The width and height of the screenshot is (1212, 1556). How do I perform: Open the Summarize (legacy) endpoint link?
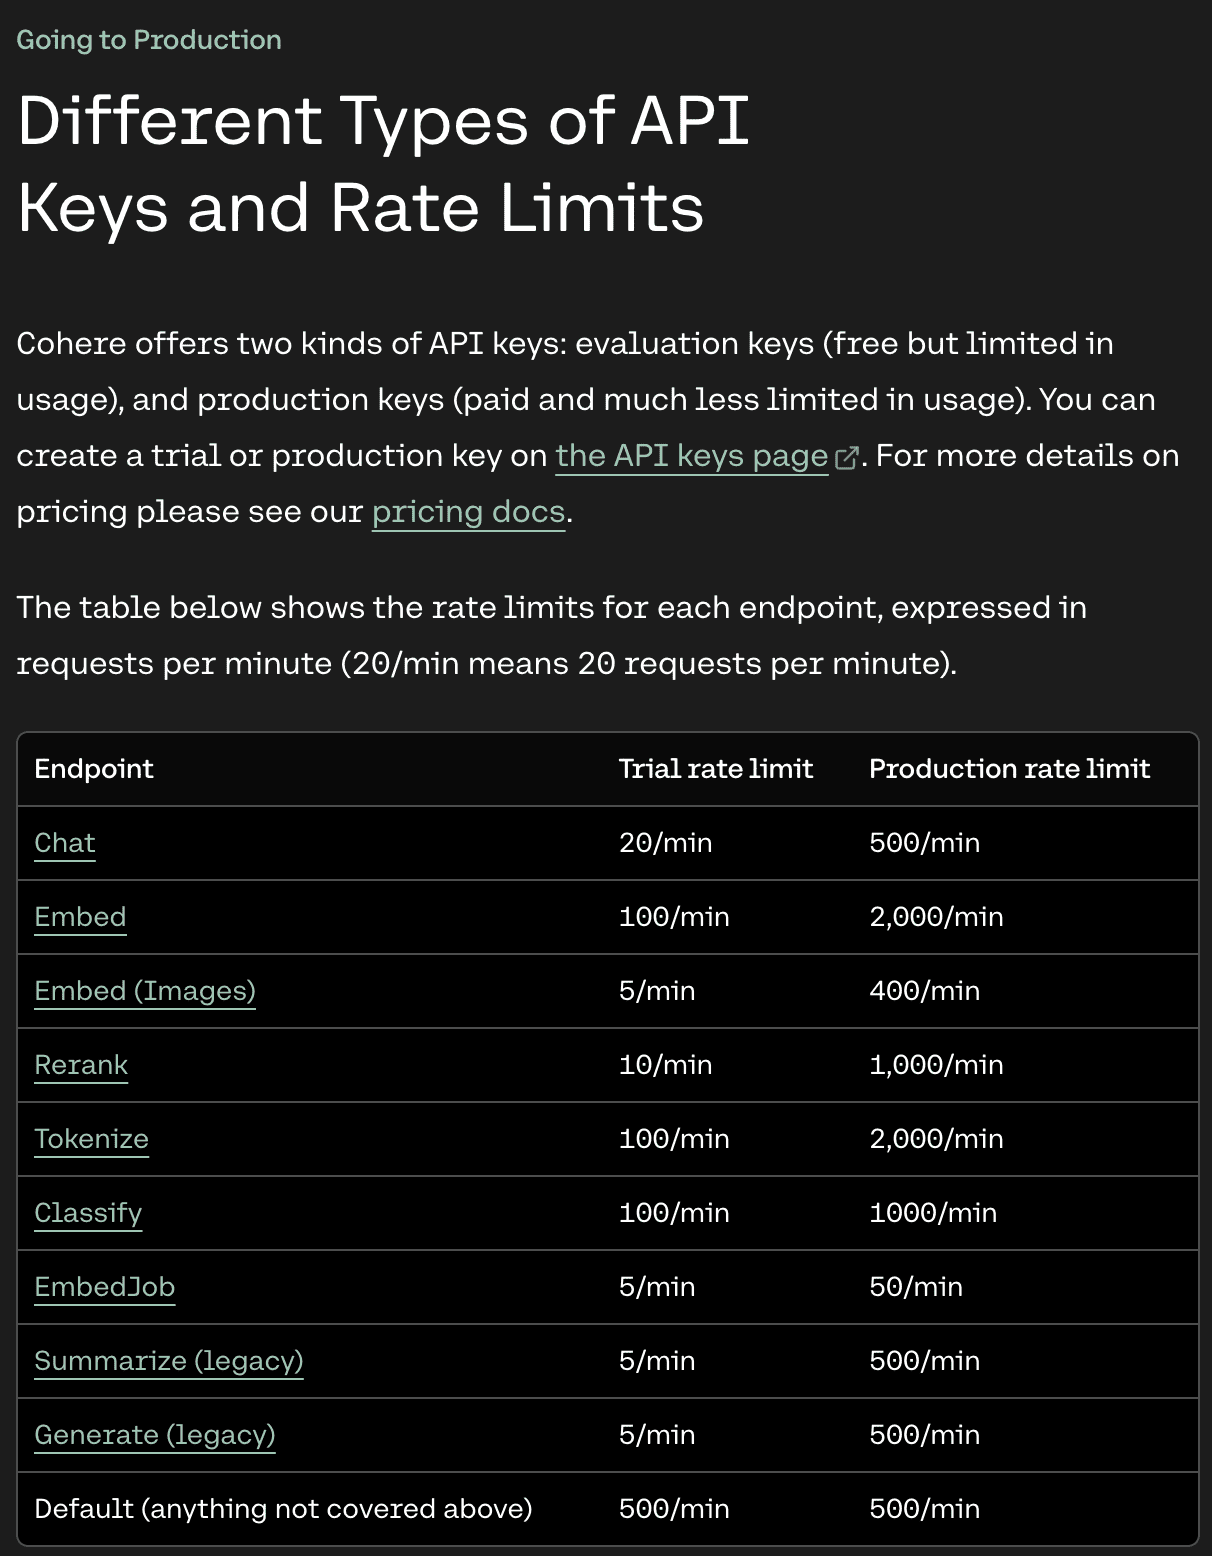[169, 1361]
